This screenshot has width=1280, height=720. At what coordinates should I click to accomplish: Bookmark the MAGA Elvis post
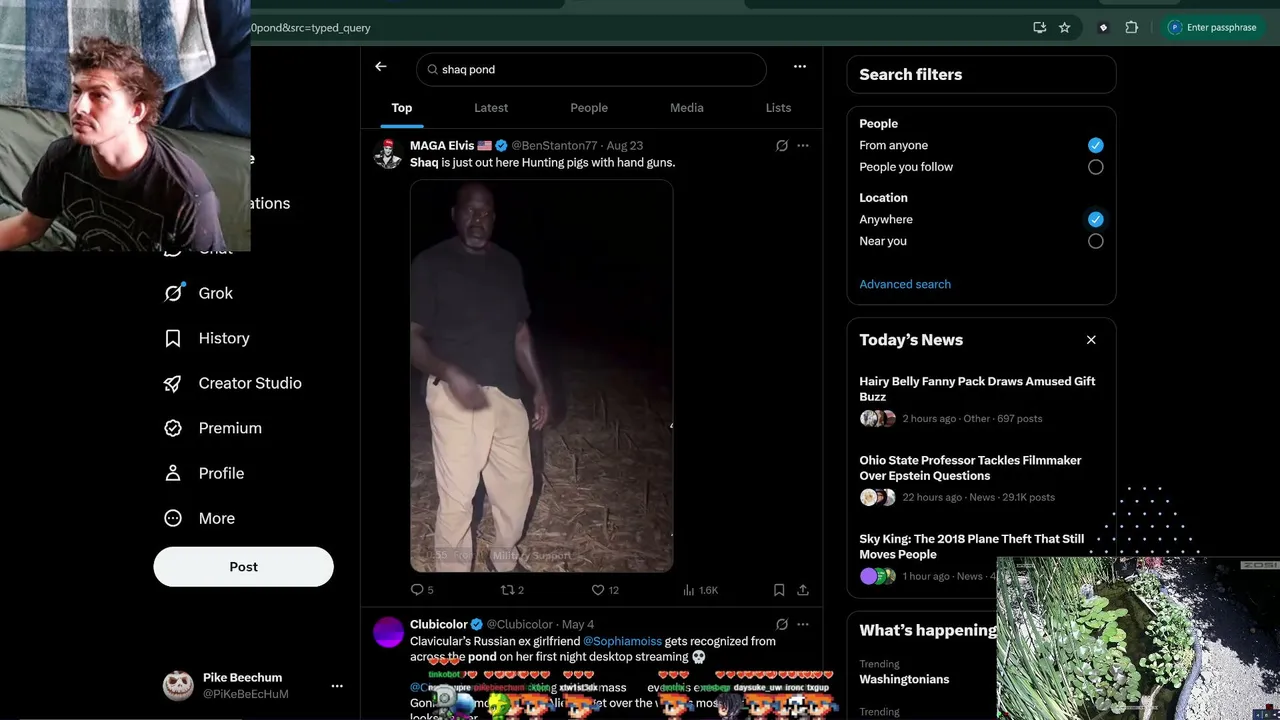779,590
